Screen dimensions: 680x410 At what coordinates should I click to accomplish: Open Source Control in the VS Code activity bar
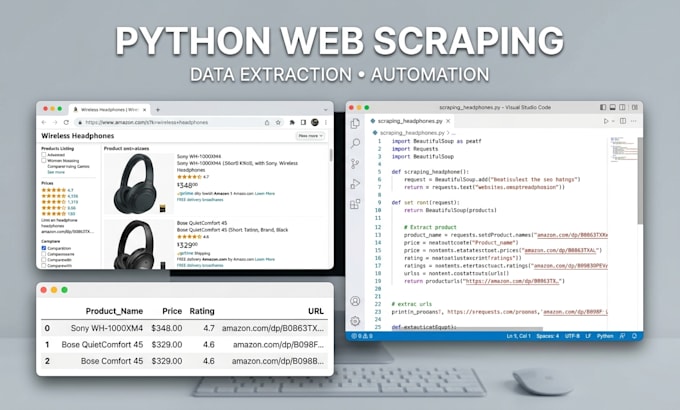(x=355, y=164)
